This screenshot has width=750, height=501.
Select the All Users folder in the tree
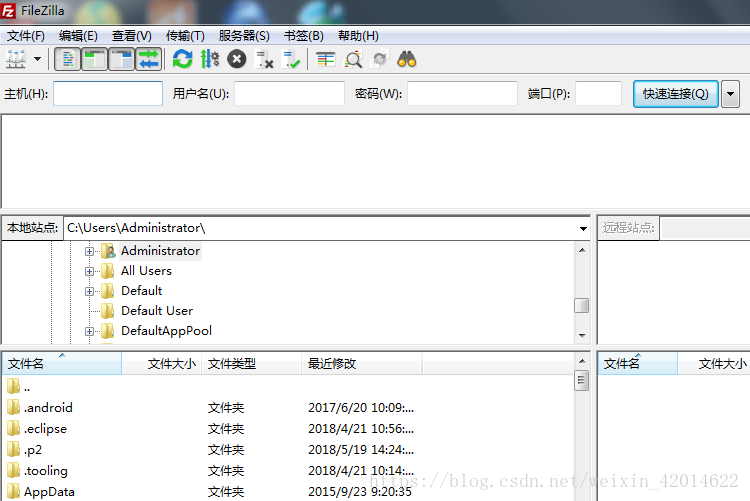coord(146,271)
